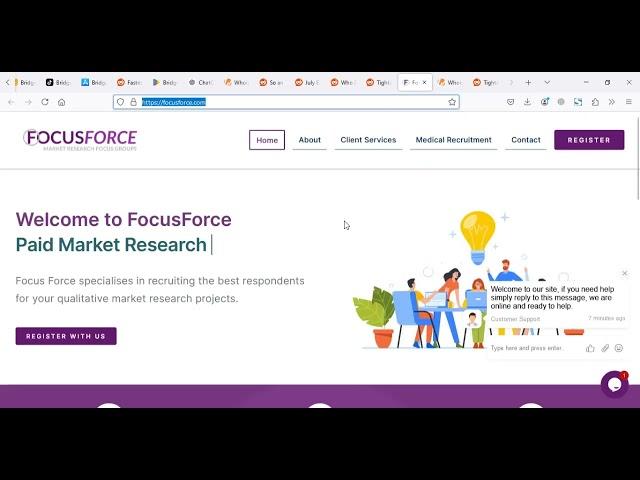Open the downloads panel
Image resolution: width=640 pixels, height=480 pixels.
527,102
